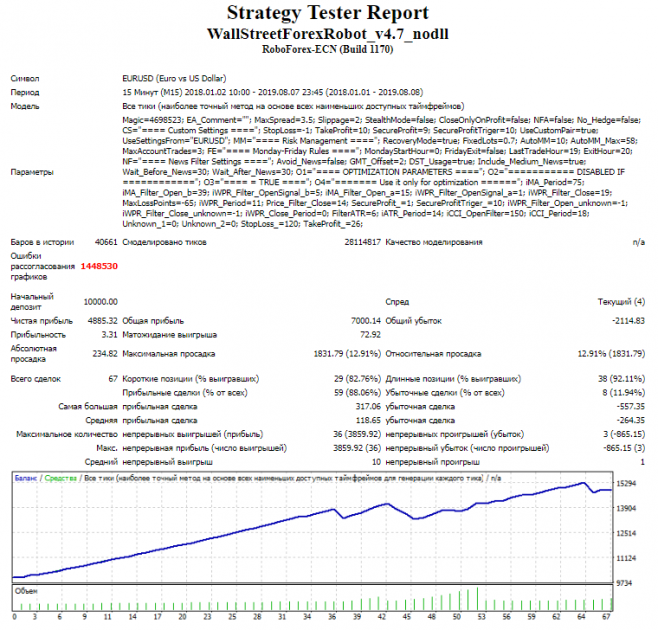Click the Параметры label
The image size is (658, 630).
(x=32, y=172)
